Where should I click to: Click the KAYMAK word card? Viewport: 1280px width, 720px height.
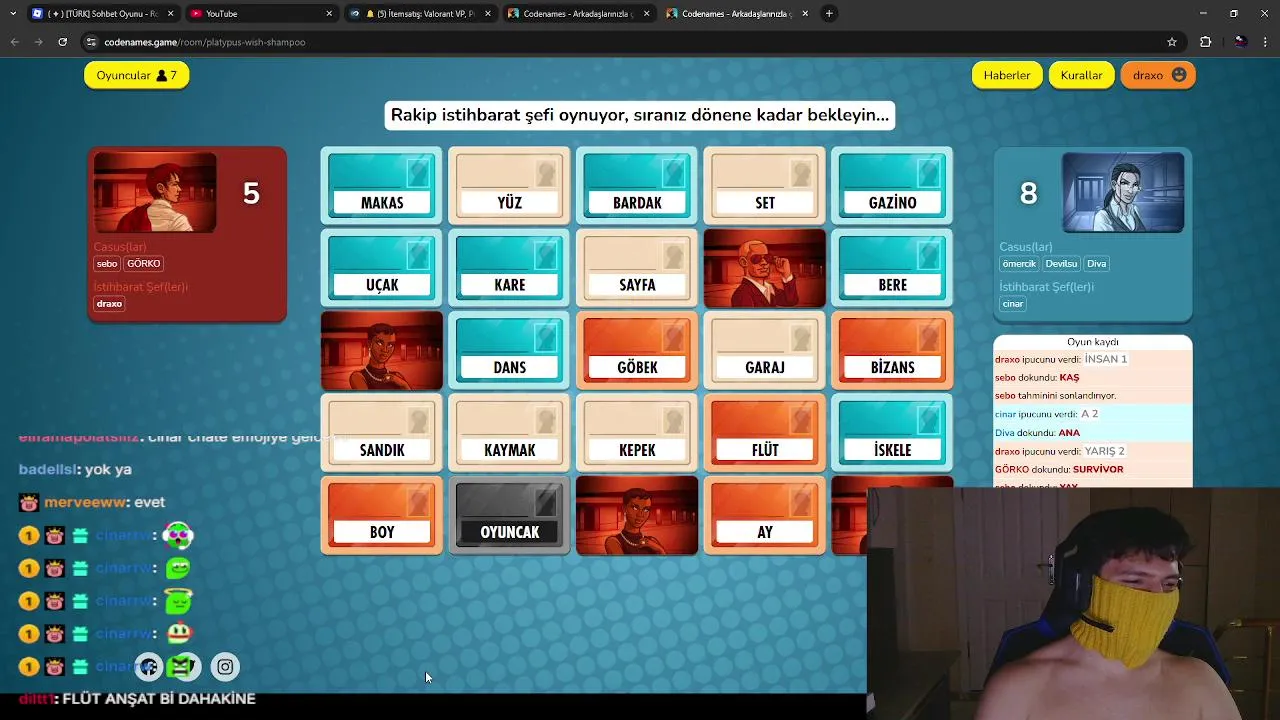(x=509, y=433)
